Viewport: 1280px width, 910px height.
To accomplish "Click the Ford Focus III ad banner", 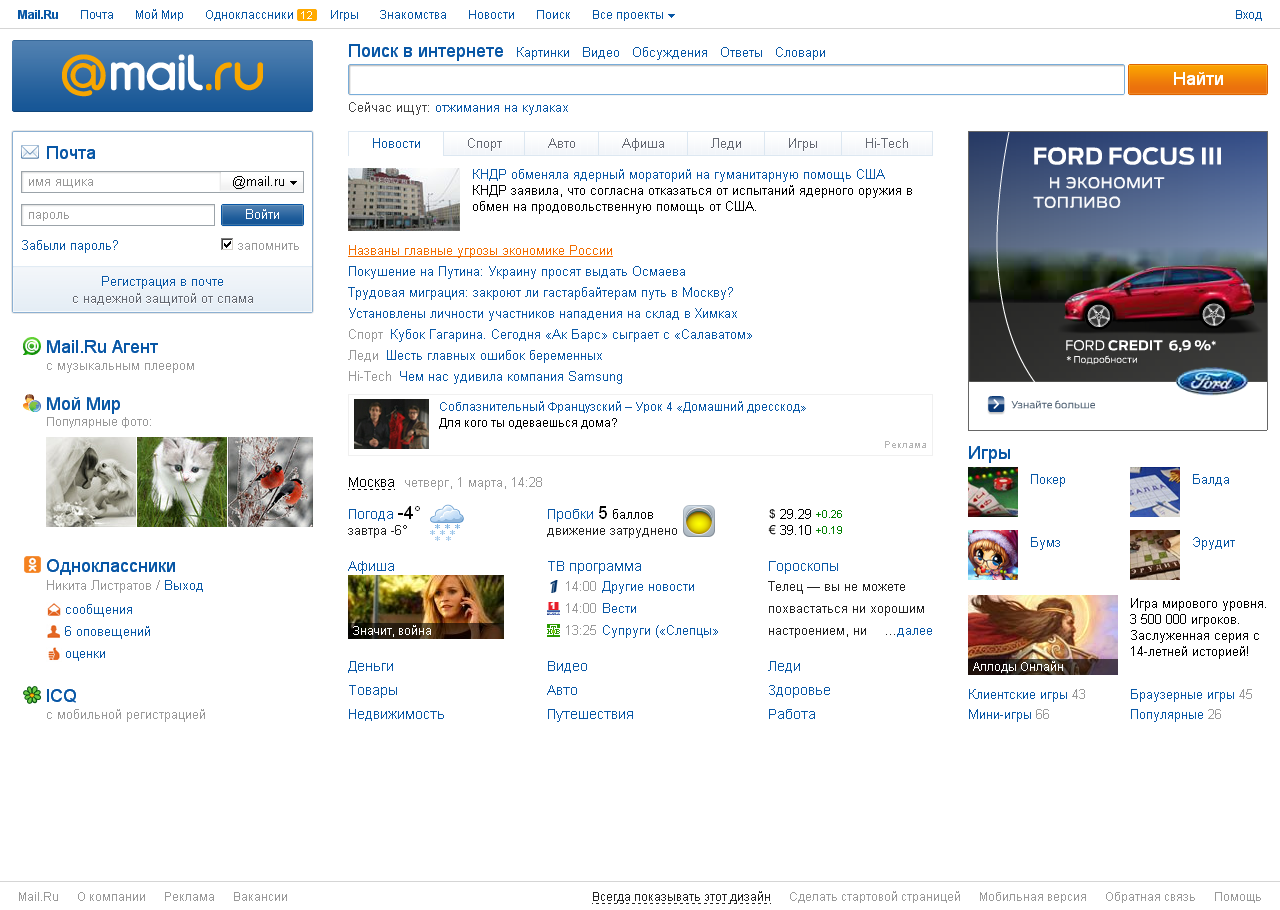I will point(1118,281).
